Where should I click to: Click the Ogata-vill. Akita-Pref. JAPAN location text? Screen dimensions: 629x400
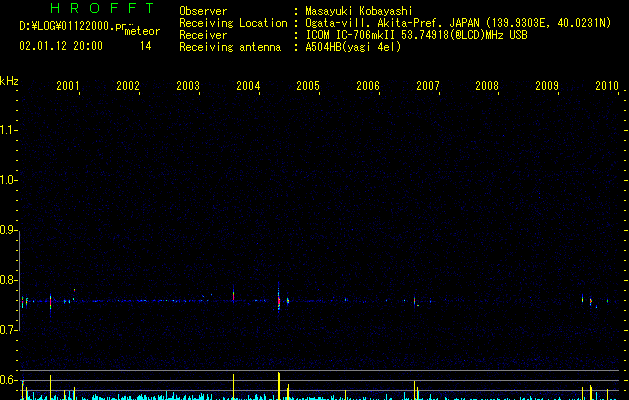tap(392, 23)
